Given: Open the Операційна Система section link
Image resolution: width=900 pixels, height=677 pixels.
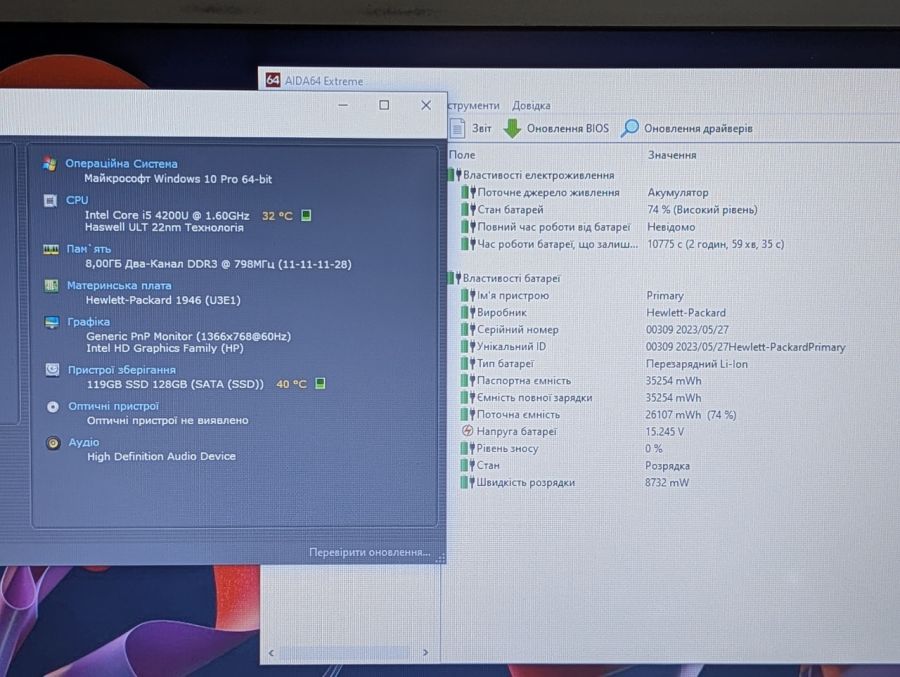Looking at the screenshot, I should (121, 164).
